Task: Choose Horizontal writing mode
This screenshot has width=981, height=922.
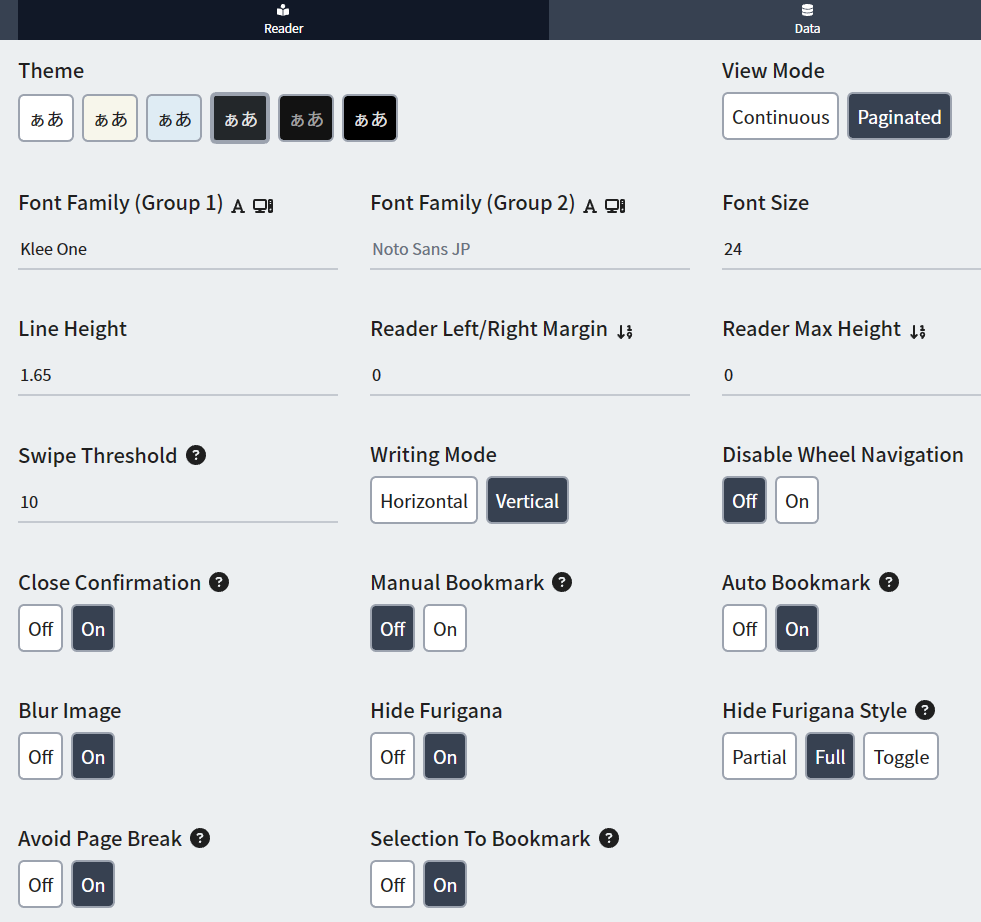Action: coord(424,501)
